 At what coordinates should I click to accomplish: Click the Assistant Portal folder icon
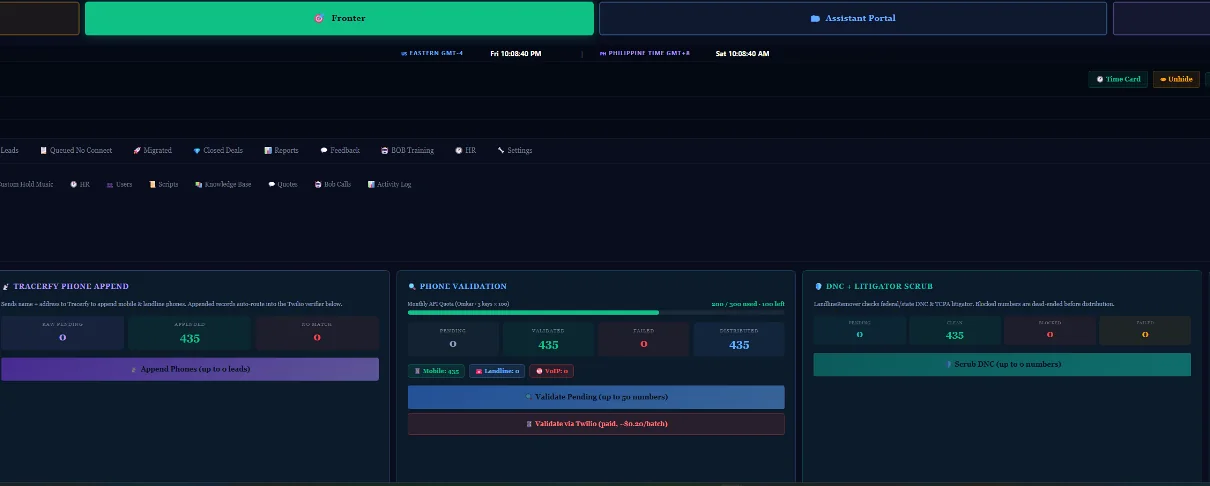coord(815,18)
